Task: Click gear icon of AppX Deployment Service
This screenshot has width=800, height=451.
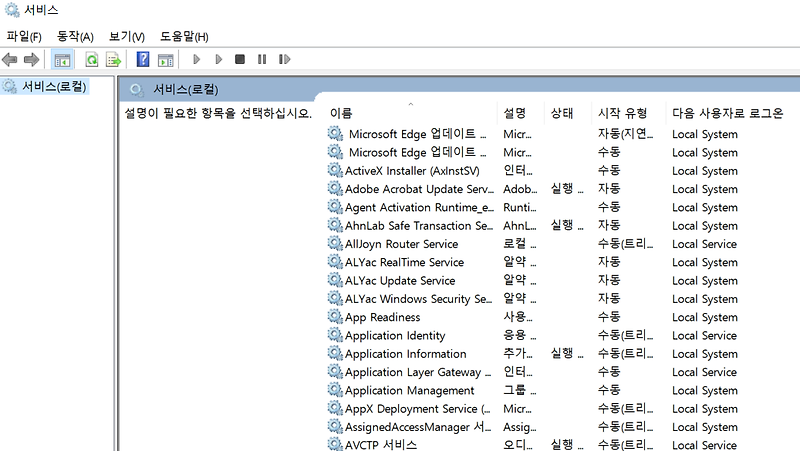Action: (x=335, y=408)
